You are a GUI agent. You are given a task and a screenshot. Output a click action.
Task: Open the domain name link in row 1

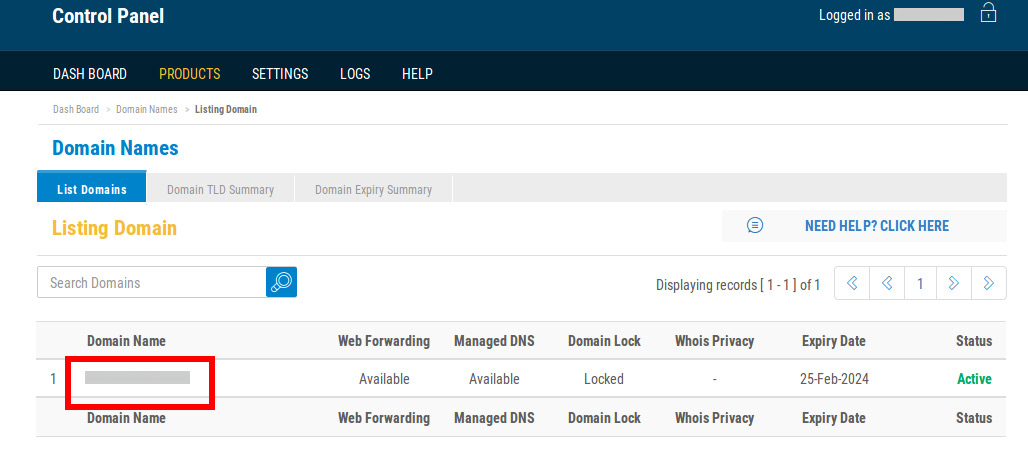[x=138, y=378]
